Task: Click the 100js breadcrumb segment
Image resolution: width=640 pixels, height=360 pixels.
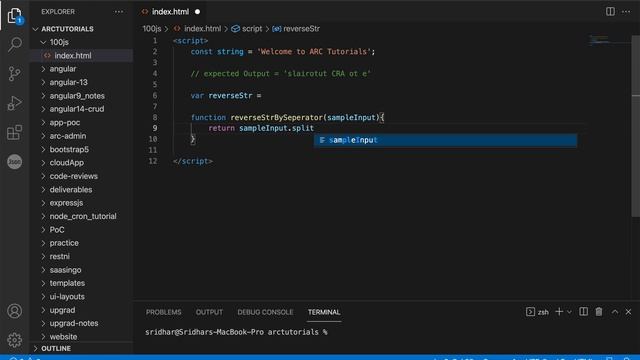Action: click(x=151, y=29)
